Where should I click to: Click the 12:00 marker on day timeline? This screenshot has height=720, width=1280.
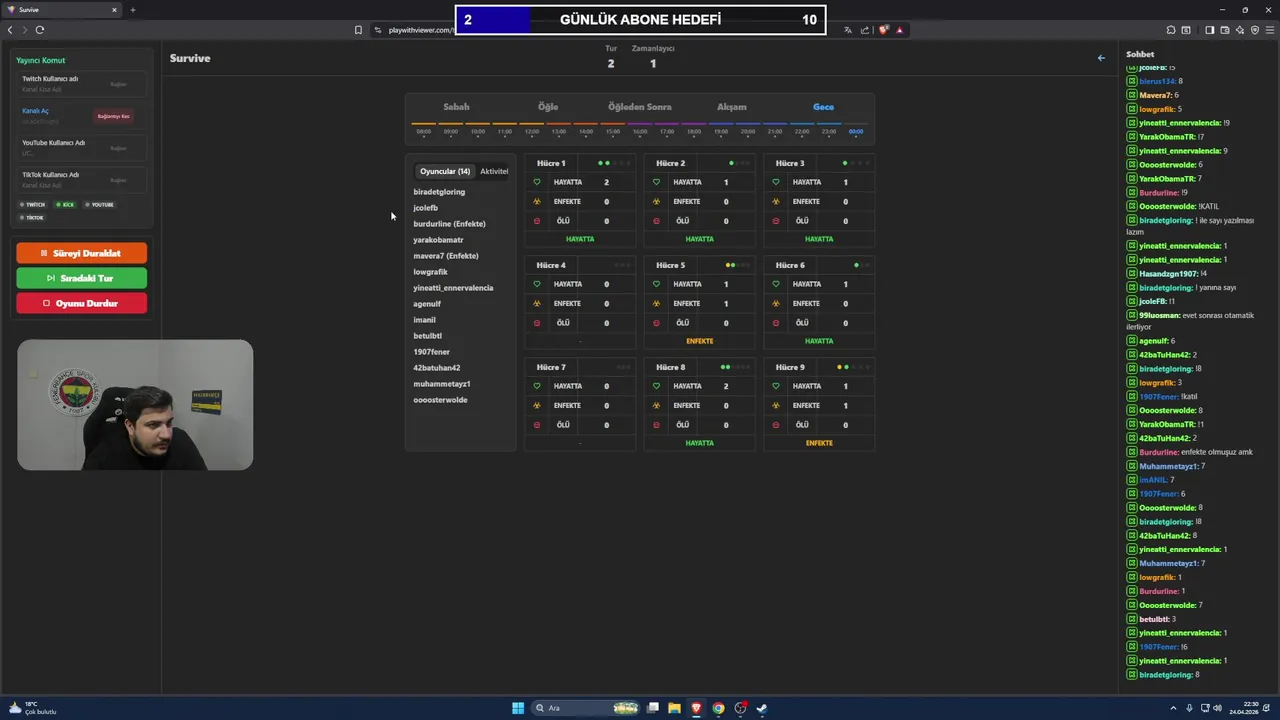point(532,131)
